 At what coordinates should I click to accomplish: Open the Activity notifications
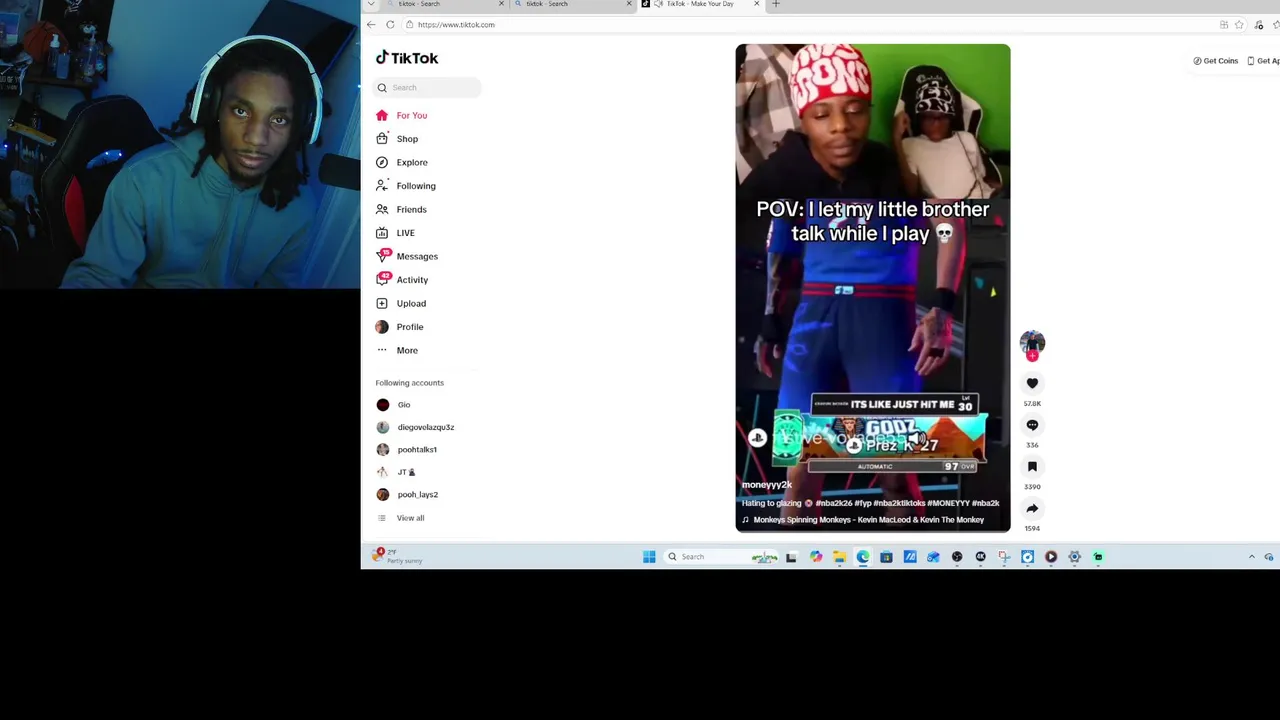[402, 280]
